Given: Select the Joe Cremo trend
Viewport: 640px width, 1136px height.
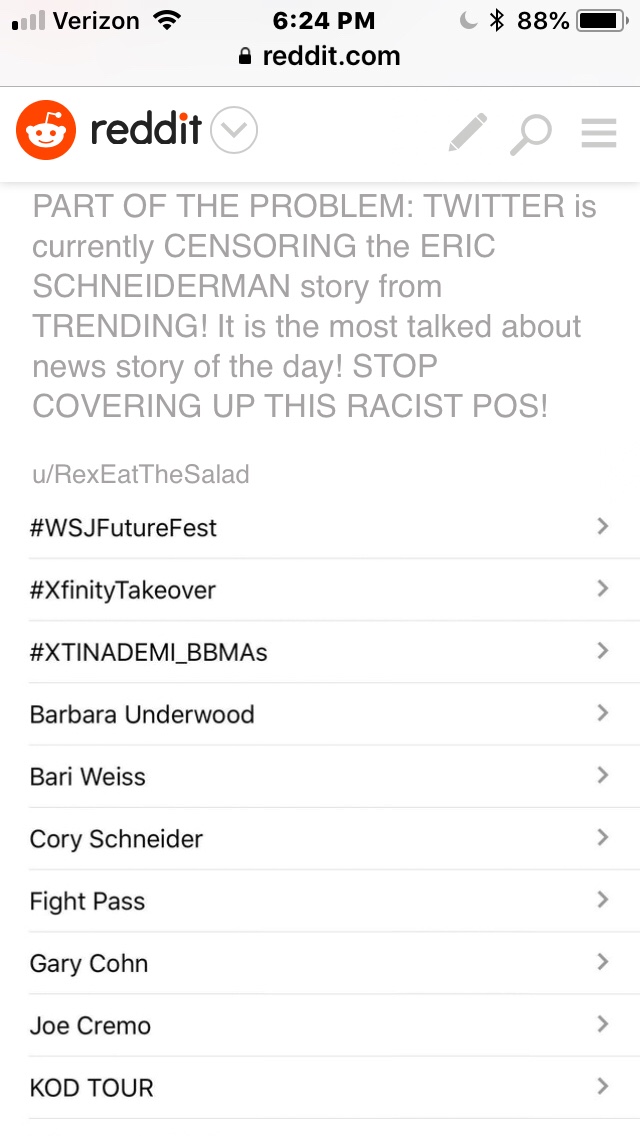Looking at the screenshot, I should point(90,1025).
